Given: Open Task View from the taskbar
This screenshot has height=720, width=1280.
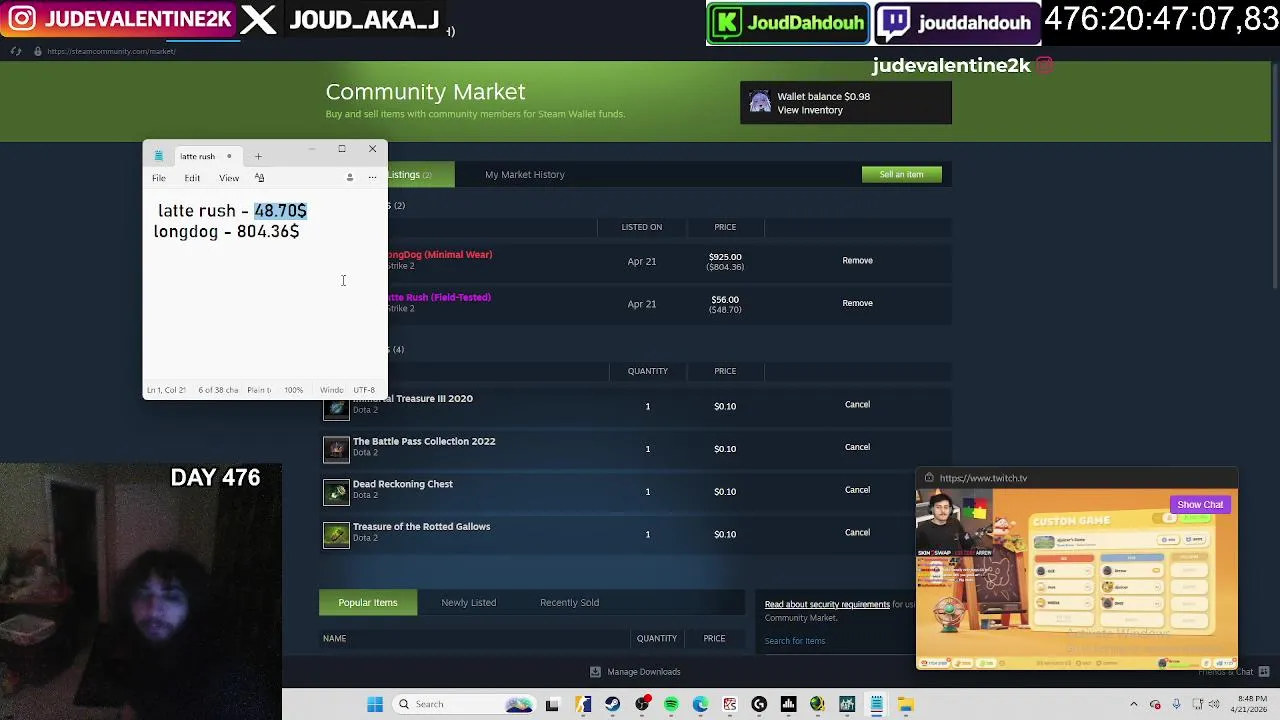Looking at the screenshot, I should pos(552,705).
